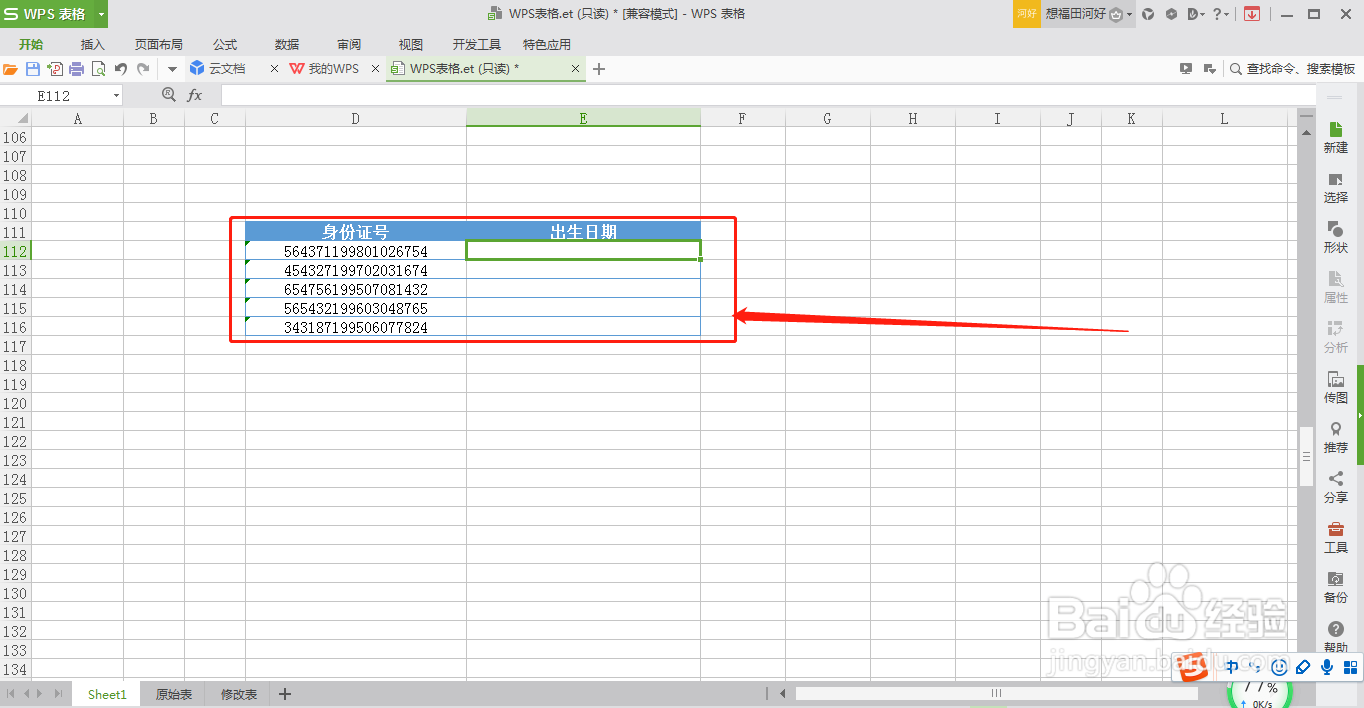Open print preview icon
This screenshot has width=1364, height=708.
point(99,69)
